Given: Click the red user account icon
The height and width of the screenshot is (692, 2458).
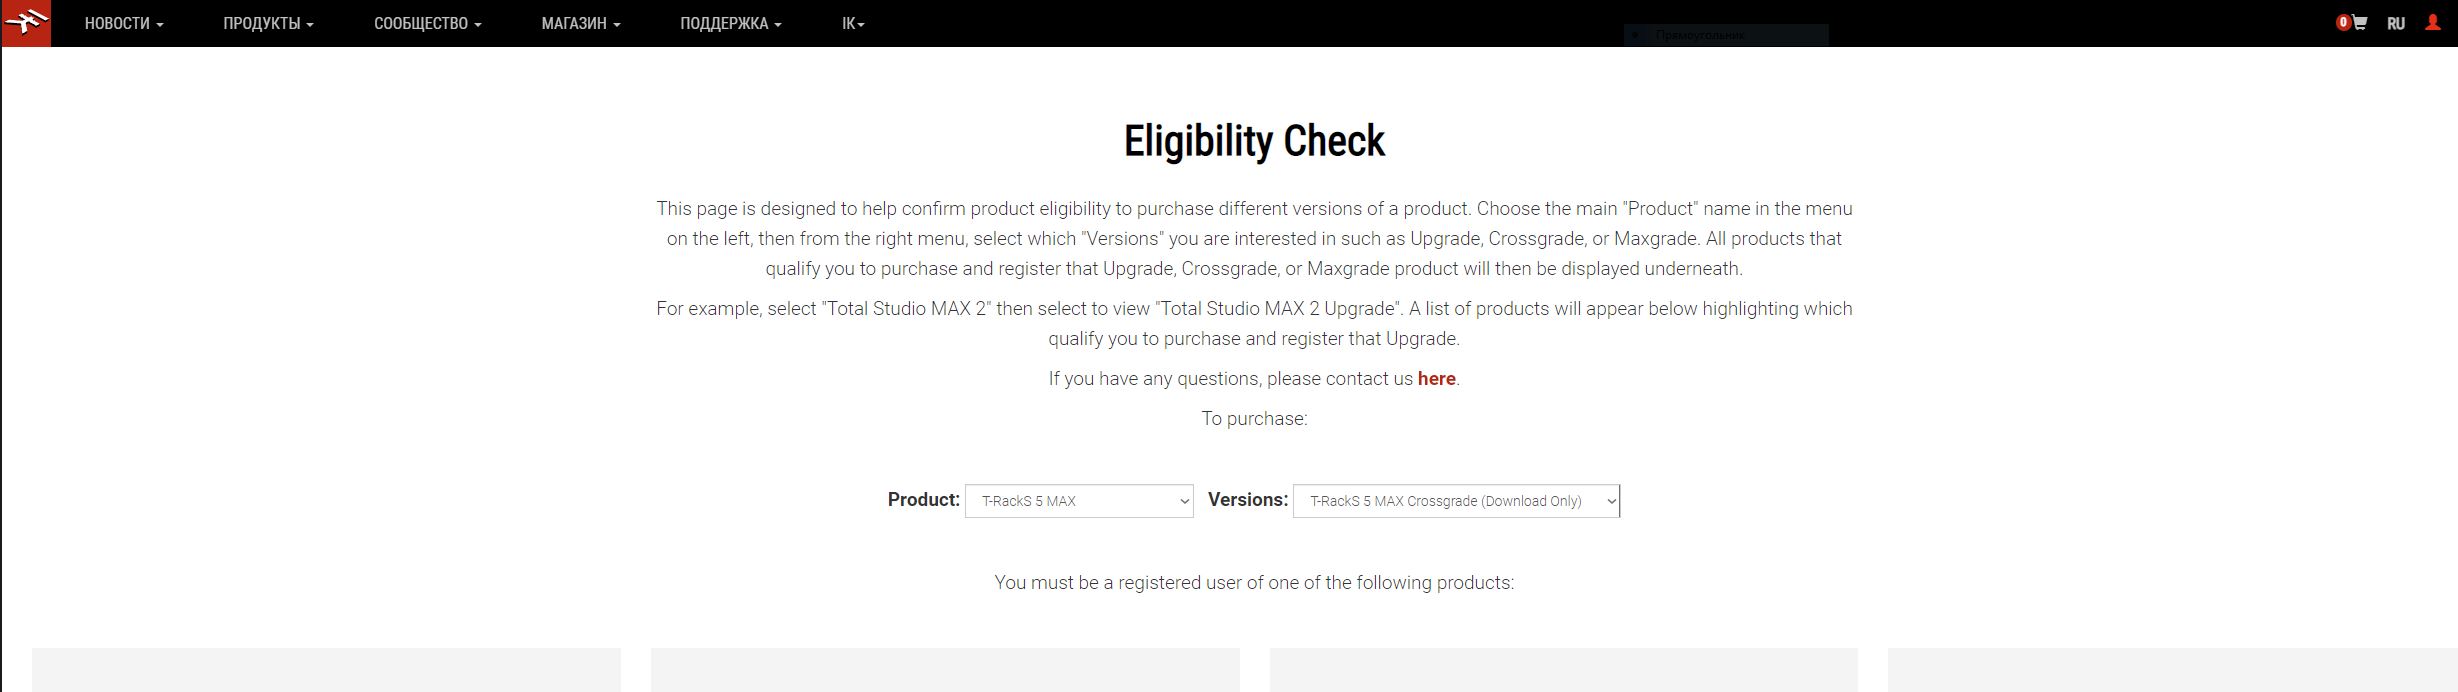Looking at the screenshot, I should pyautogui.click(x=2433, y=23).
